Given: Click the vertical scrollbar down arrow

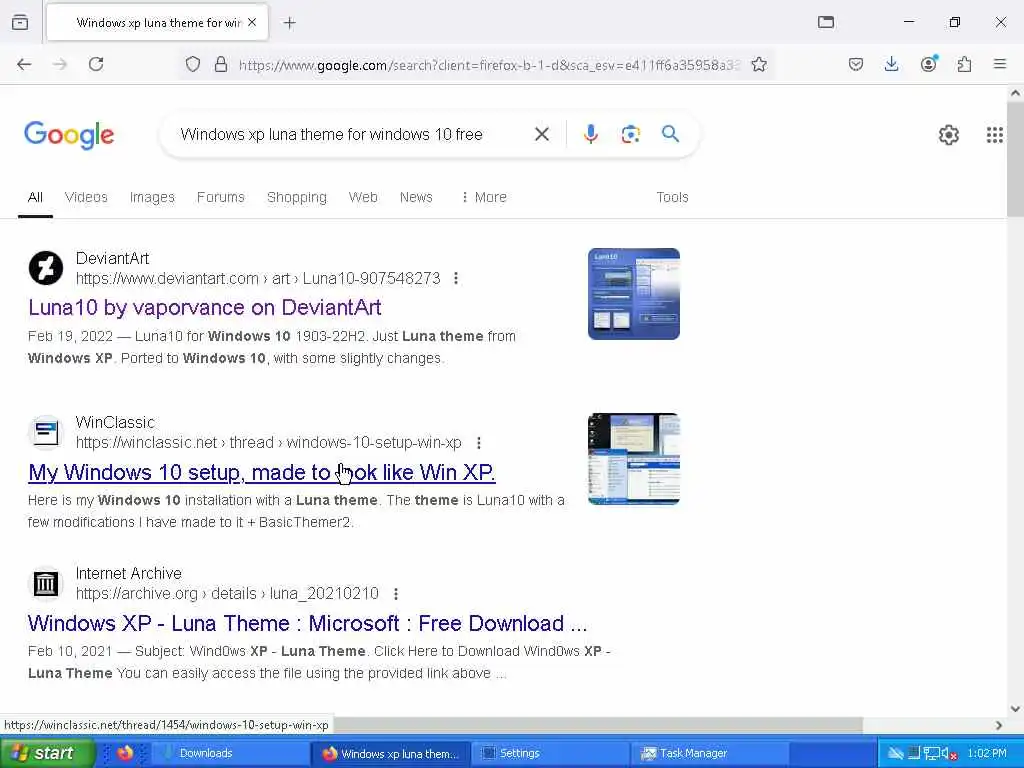Looking at the screenshot, I should tap(1015, 709).
